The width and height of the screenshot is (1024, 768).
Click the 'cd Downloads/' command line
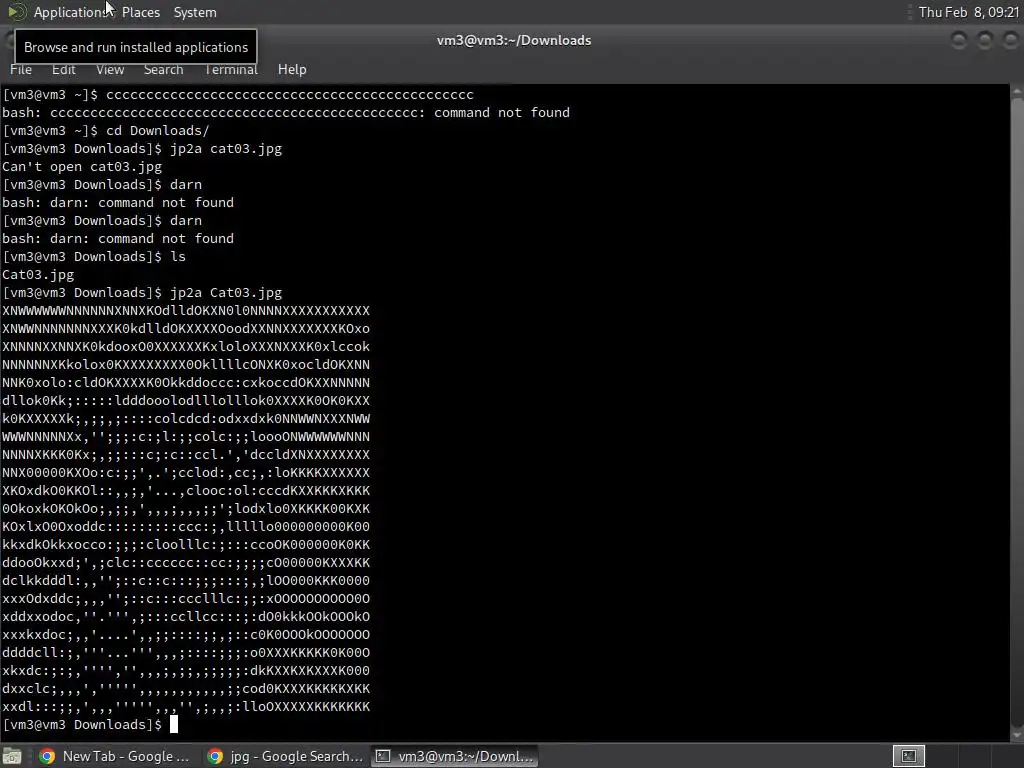[x=157, y=131]
